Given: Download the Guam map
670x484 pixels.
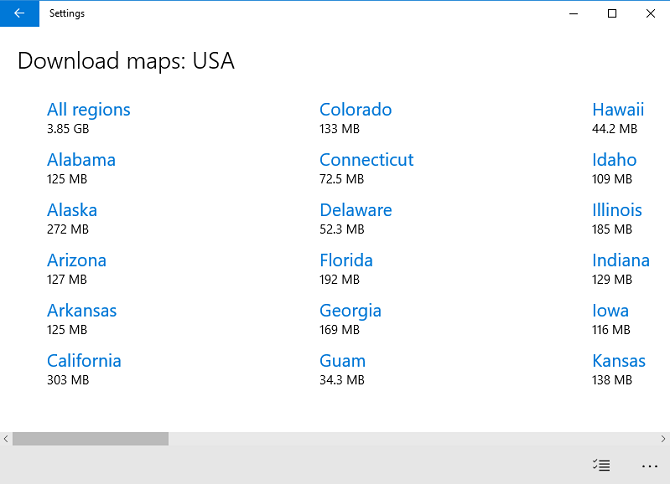Looking at the screenshot, I should pos(343,361).
